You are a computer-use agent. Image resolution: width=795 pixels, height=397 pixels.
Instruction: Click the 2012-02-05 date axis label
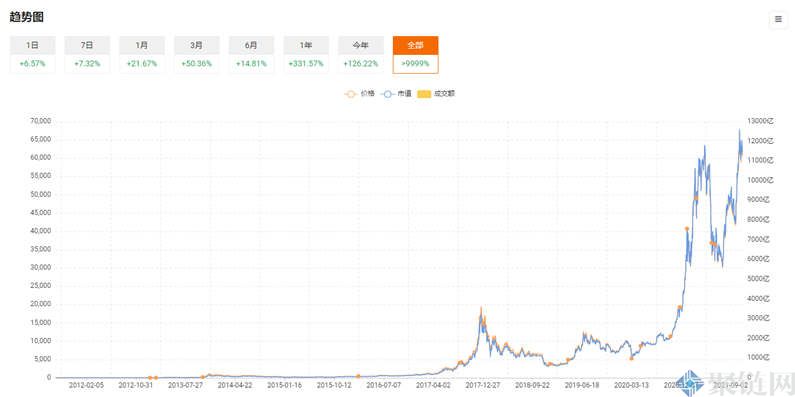pos(86,385)
